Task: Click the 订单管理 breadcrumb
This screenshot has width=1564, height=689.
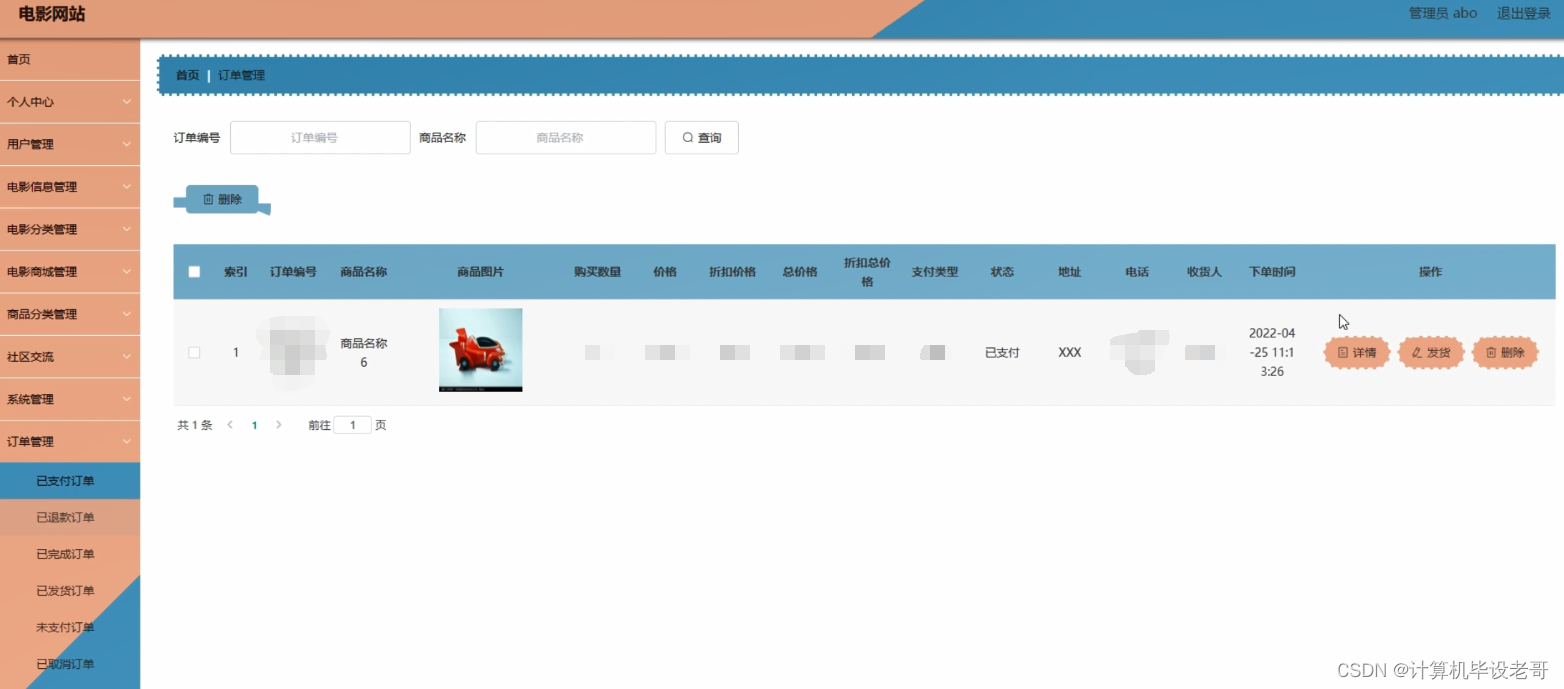Action: [x=241, y=75]
